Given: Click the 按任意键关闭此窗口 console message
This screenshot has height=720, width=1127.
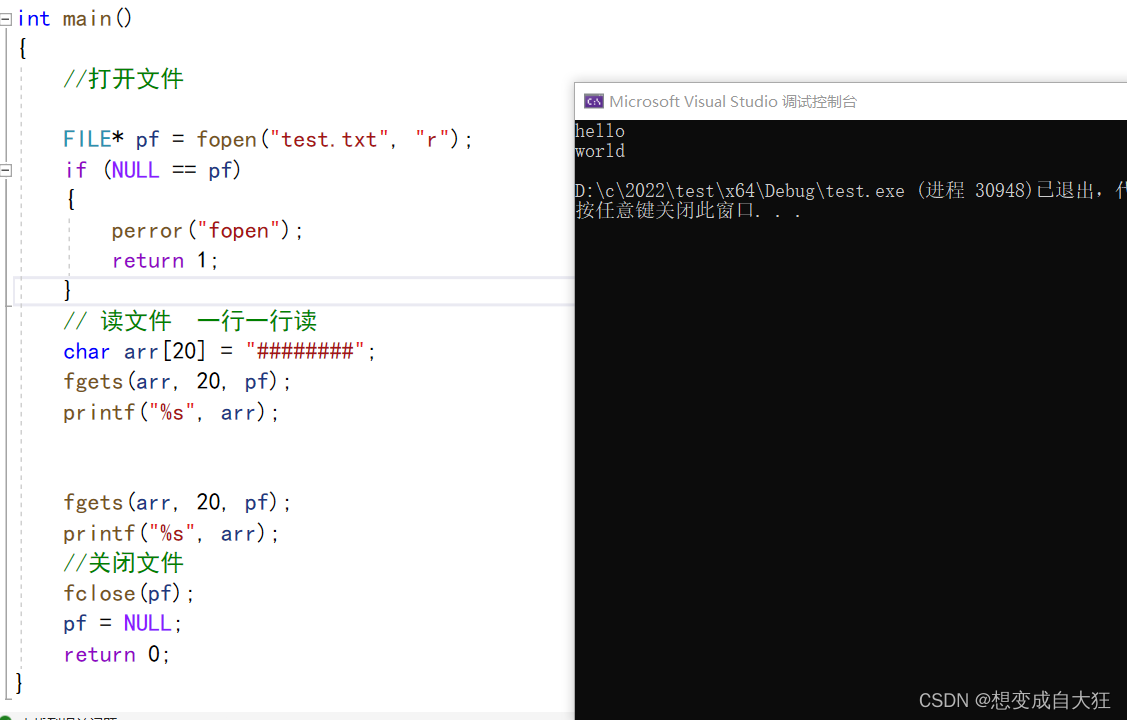Looking at the screenshot, I should (688, 211).
